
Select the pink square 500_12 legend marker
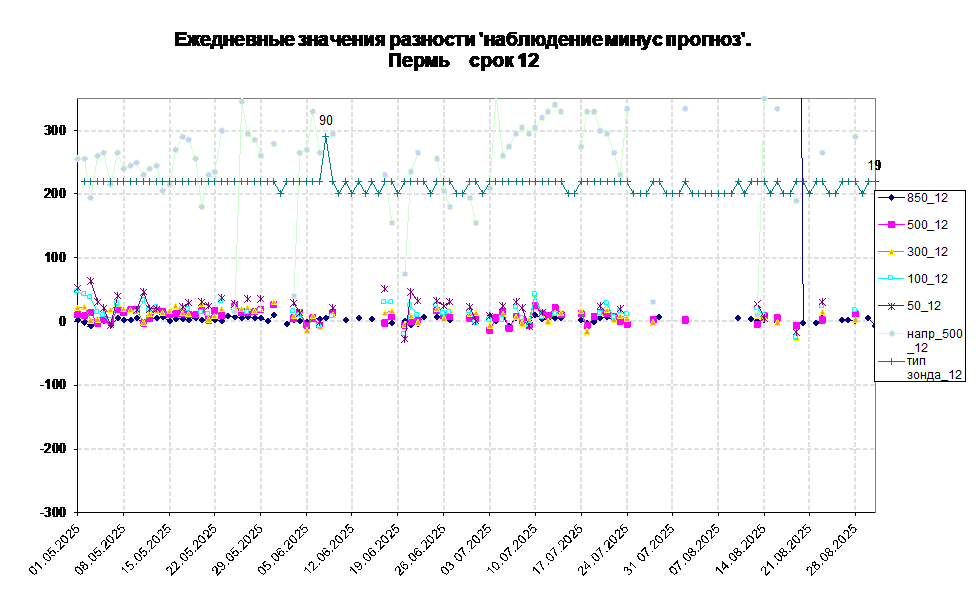(x=890, y=225)
